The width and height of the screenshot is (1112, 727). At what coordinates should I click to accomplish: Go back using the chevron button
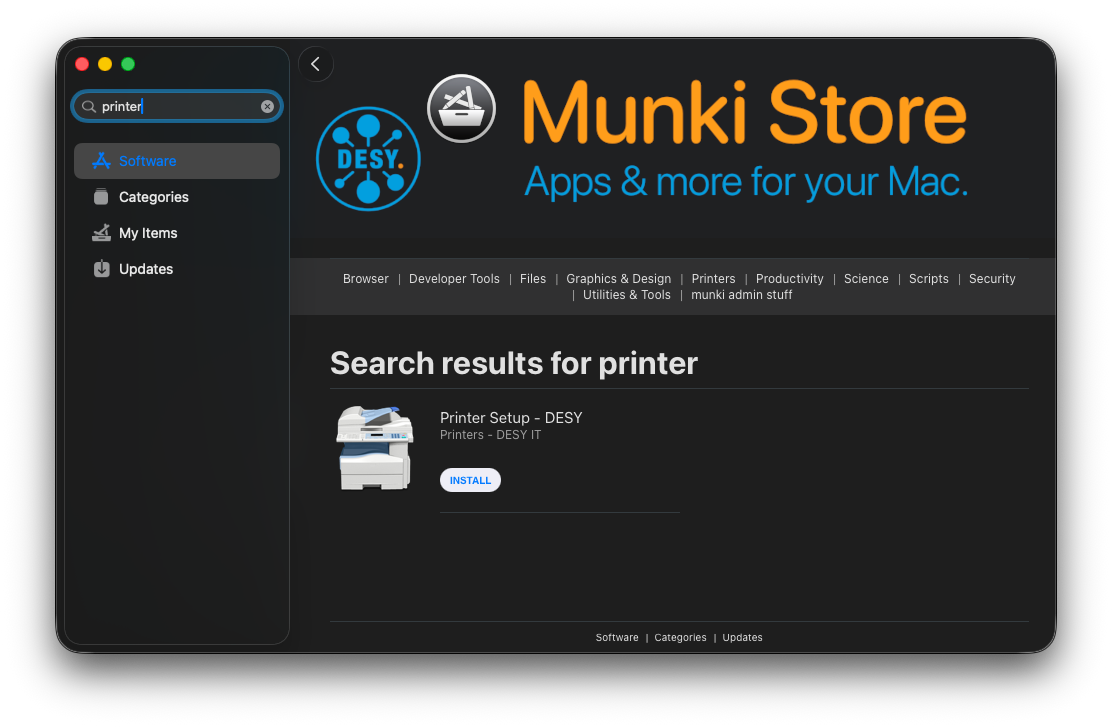[316, 64]
